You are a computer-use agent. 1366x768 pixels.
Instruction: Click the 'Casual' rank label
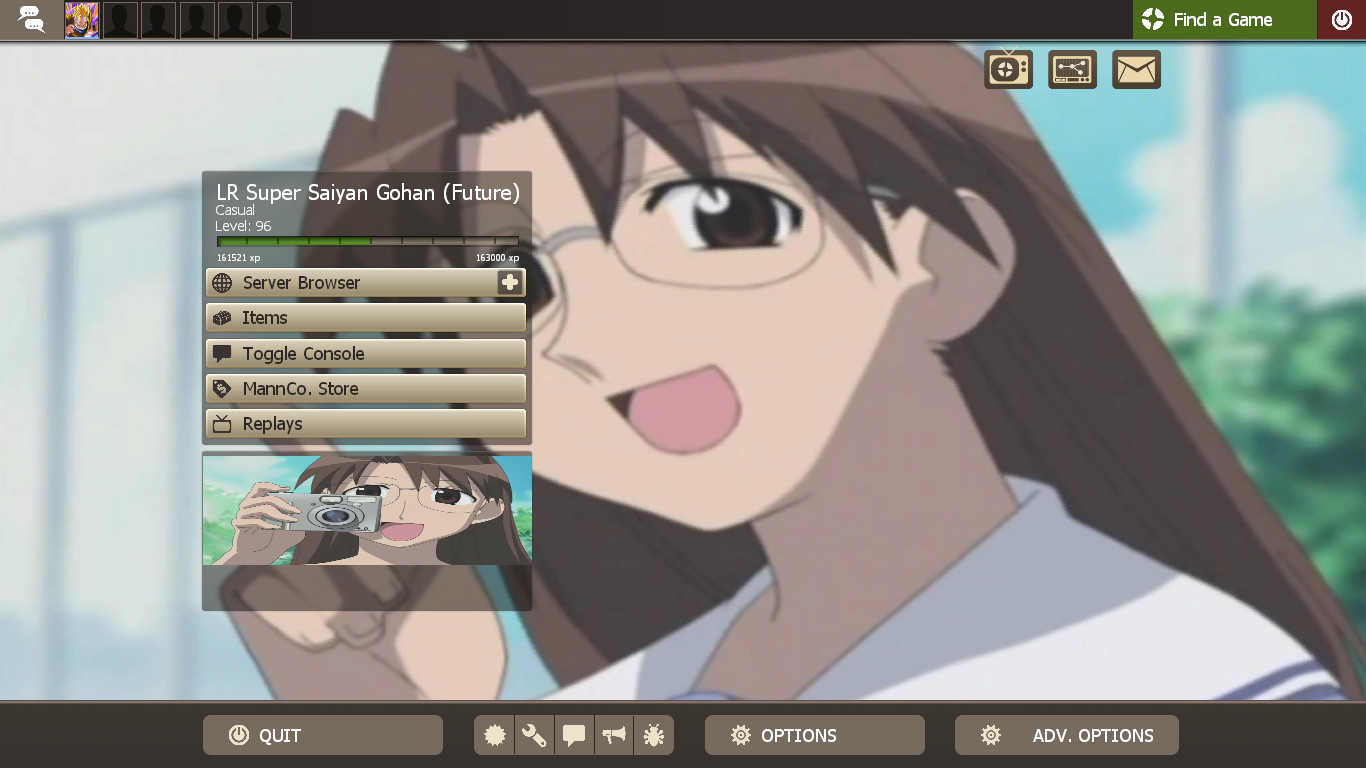[x=235, y=210]
